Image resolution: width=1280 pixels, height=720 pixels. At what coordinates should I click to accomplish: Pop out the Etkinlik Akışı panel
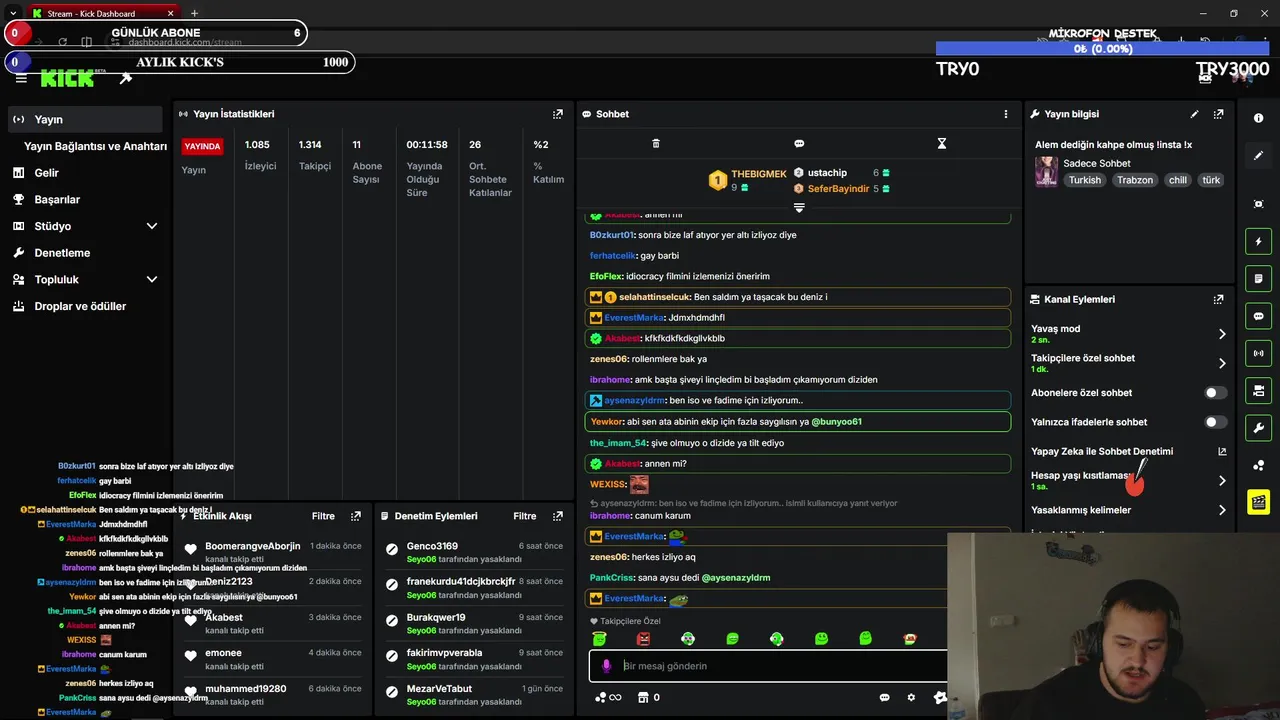coord(356,516)
